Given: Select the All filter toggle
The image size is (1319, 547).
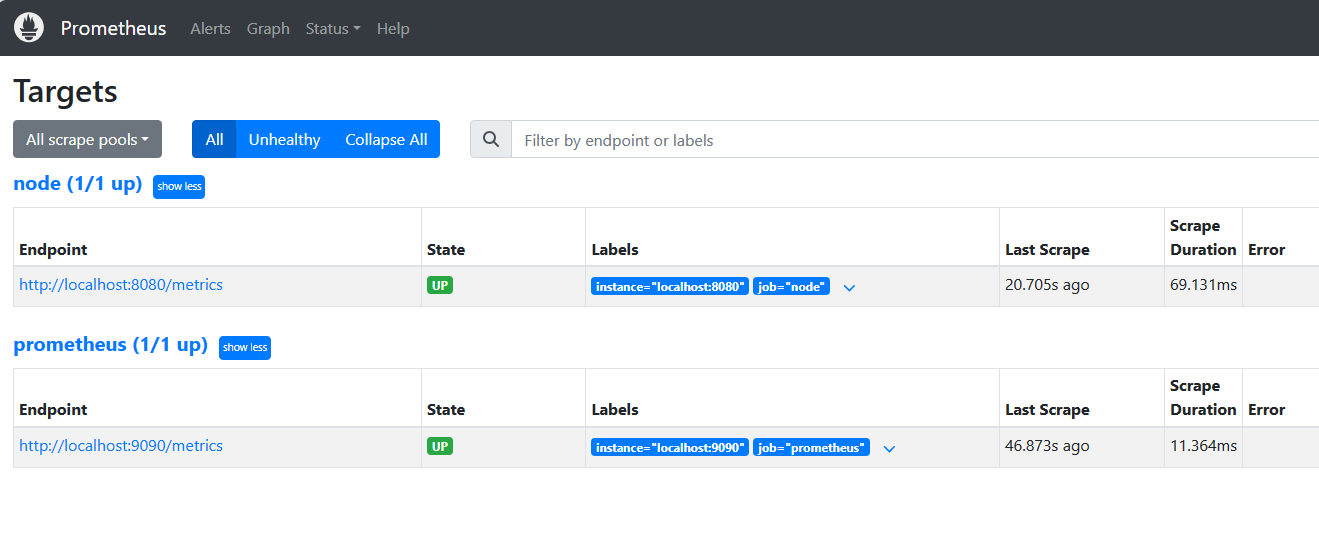Looking at the screenshot, I should 214,140.
